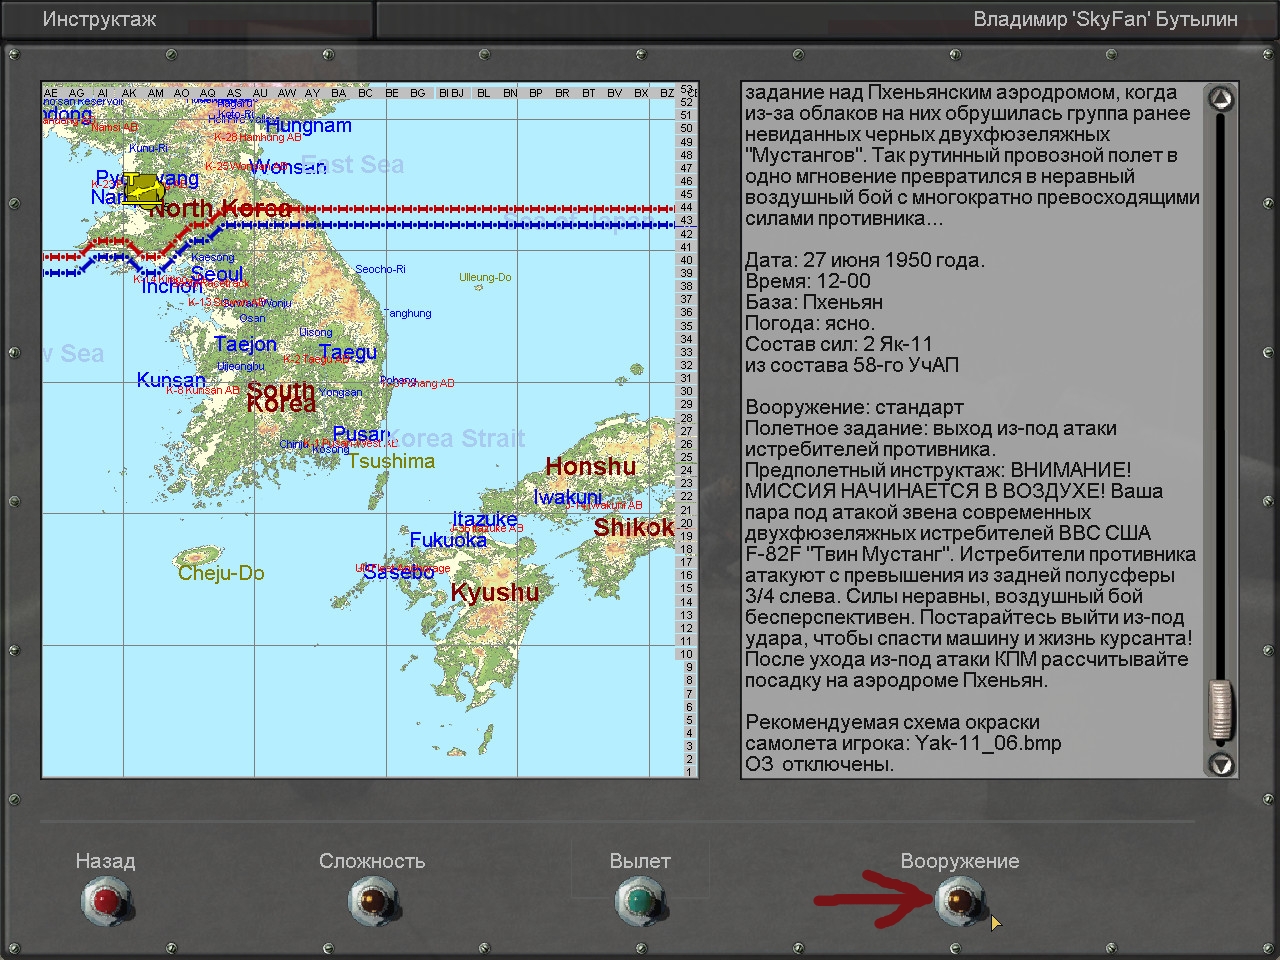Click the Wonsan label on the map

click(288, 167)
